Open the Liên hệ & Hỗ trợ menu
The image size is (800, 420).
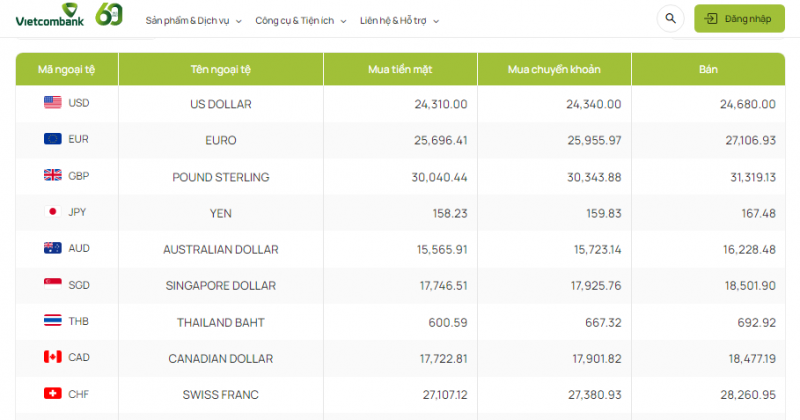coord(393,21)
